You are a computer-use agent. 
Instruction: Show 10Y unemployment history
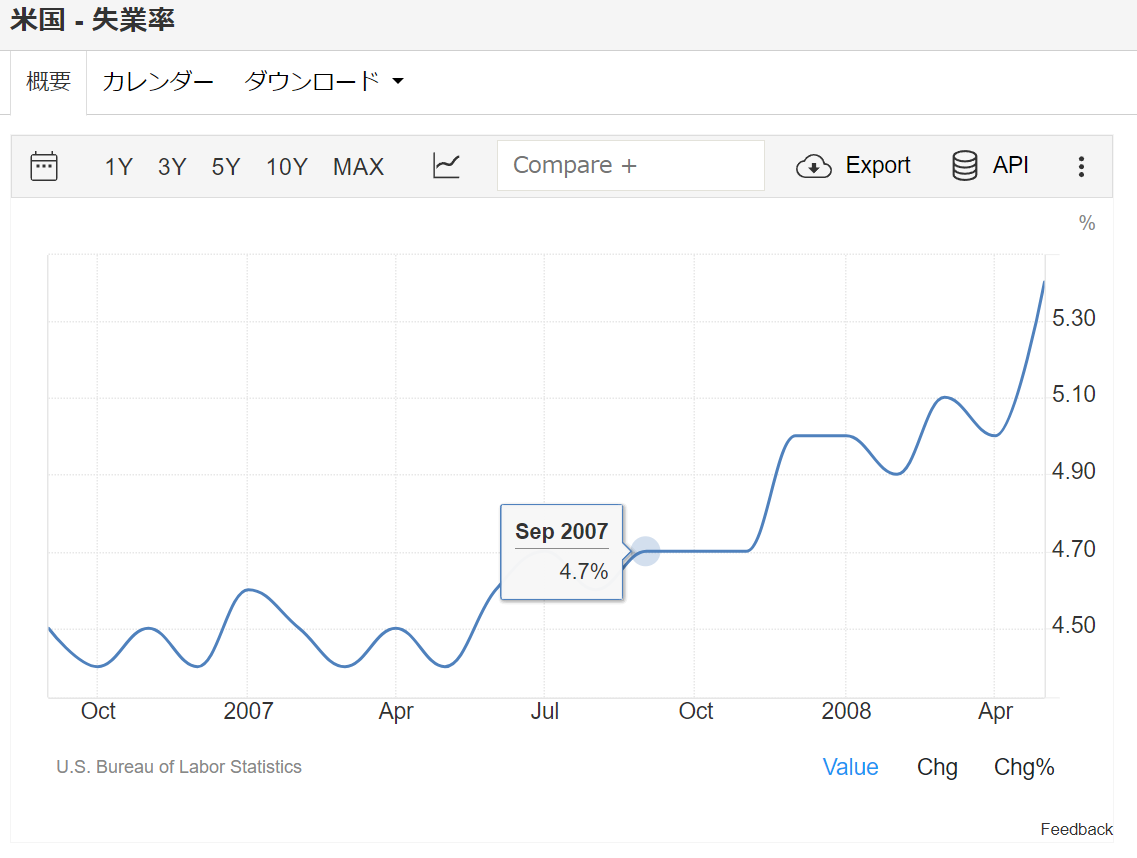[x=287, y=167]
